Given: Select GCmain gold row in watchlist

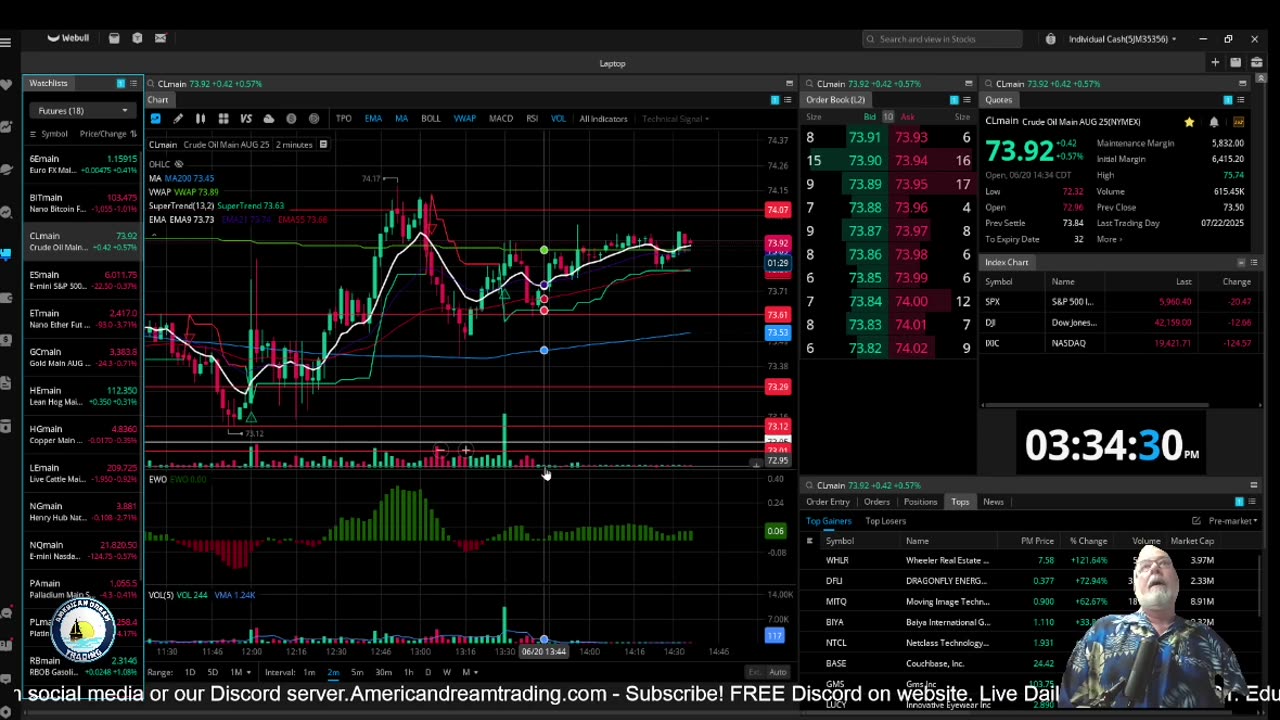Looking at the screenshot, I should click(83, 357).
